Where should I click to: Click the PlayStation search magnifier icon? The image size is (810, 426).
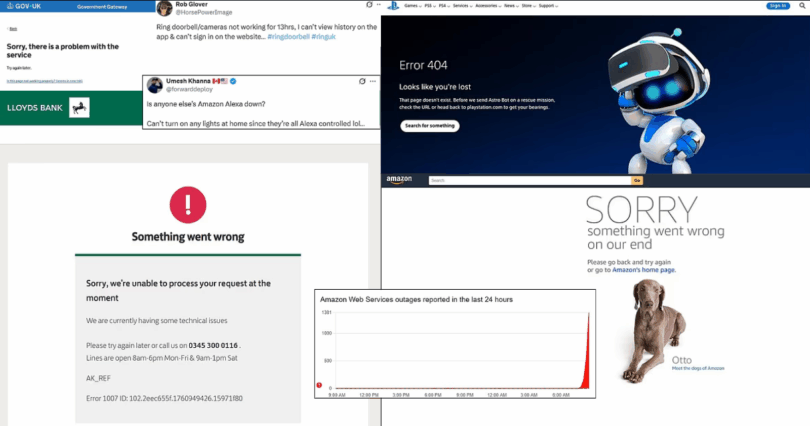tap(802, 6)
